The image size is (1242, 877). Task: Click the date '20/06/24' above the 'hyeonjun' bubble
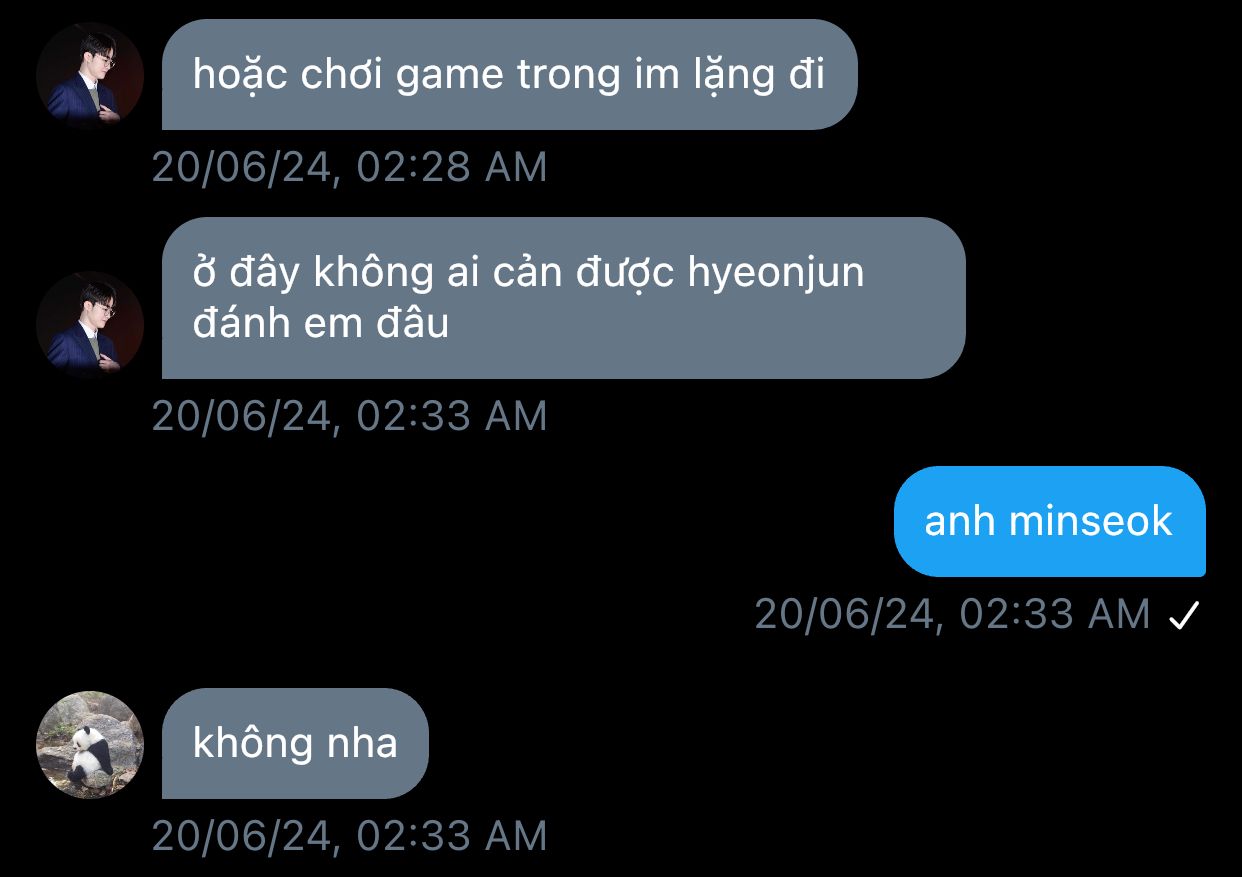(241, 167)
